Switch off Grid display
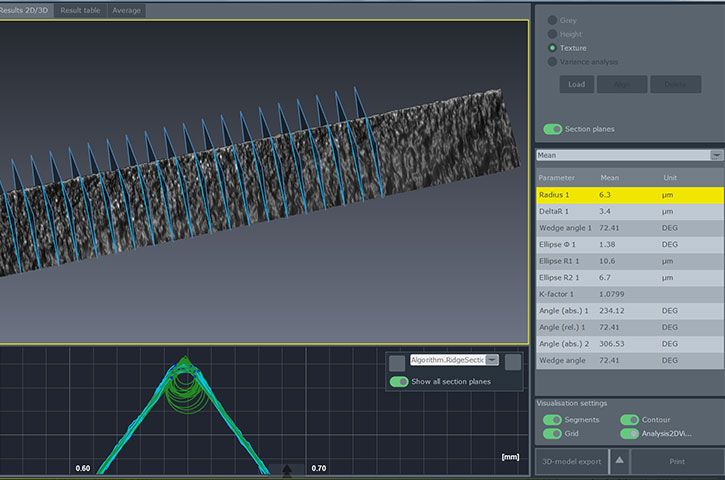This screenshot has height=480, width=725. tap(552, 434)
